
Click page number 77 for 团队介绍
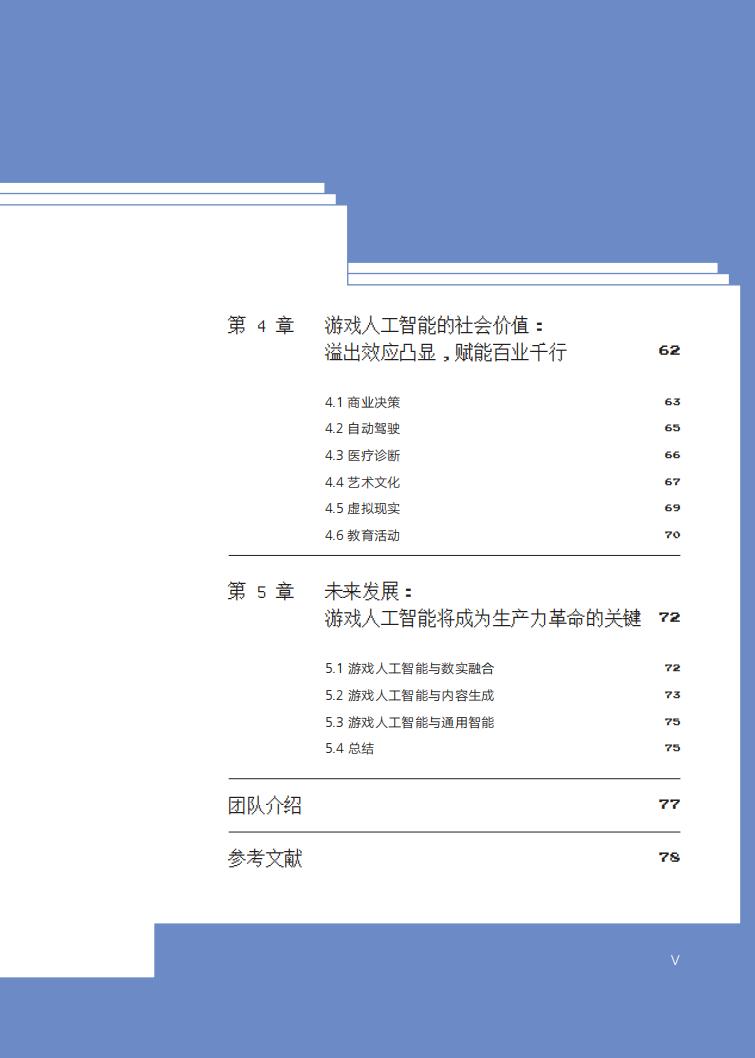click(x=669, y=804)
